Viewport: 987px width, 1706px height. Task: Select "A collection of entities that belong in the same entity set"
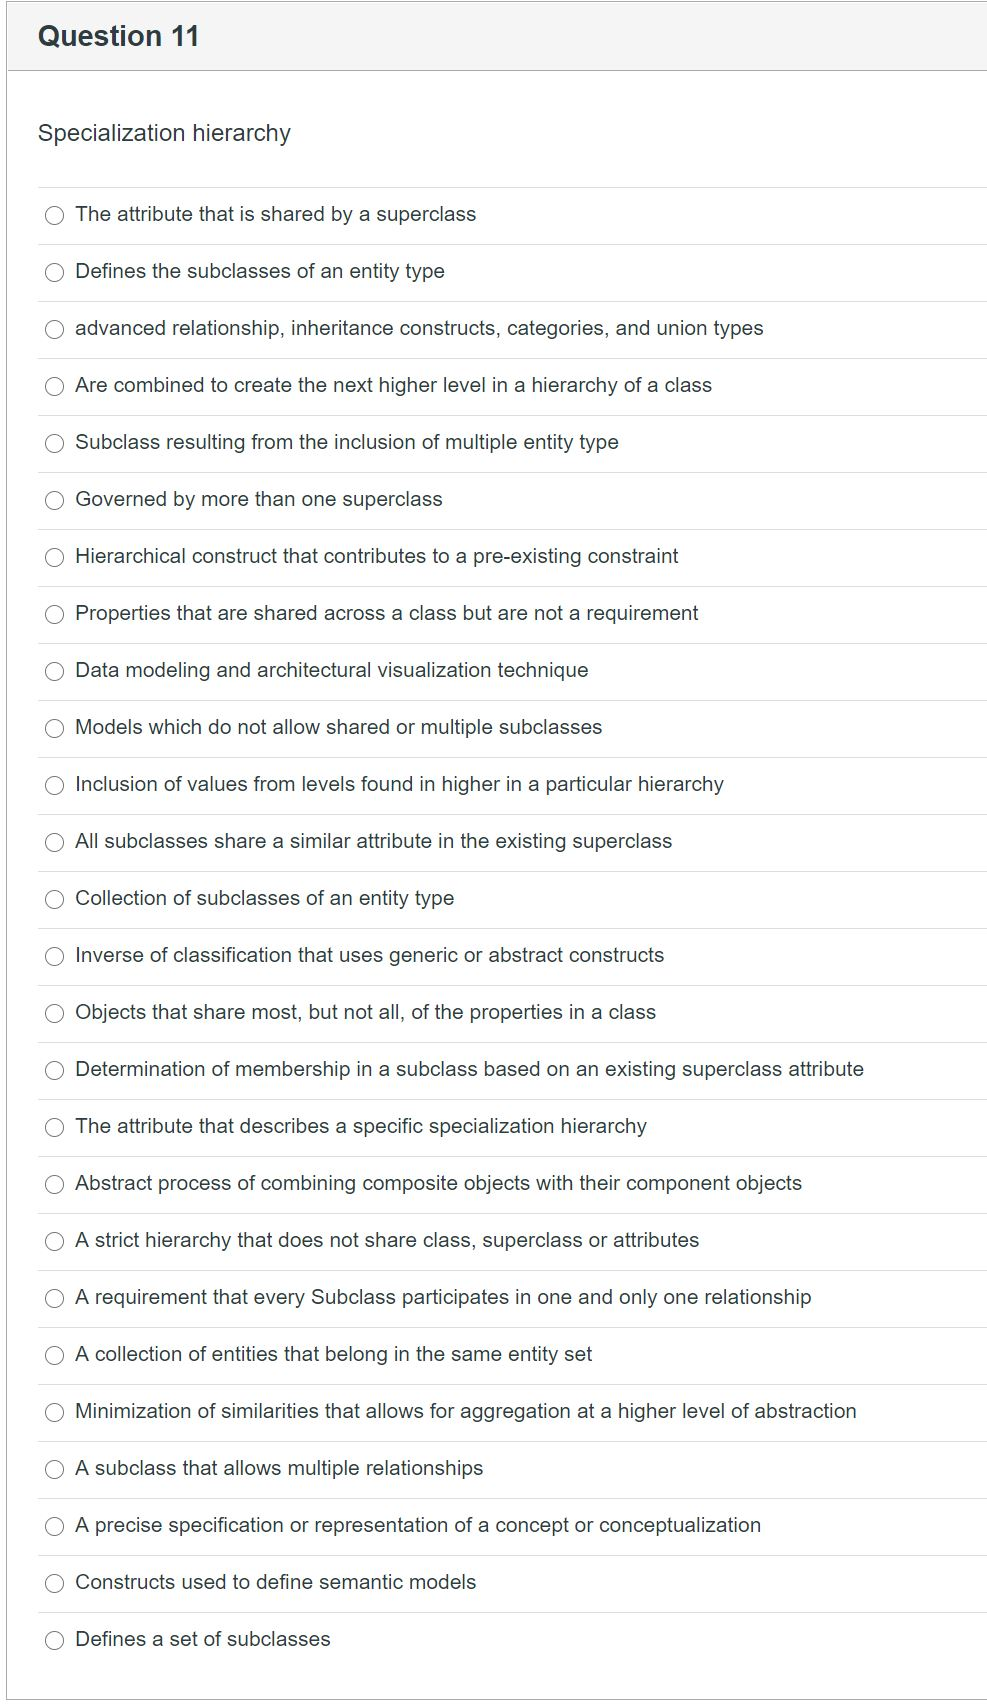point(53,1355)
